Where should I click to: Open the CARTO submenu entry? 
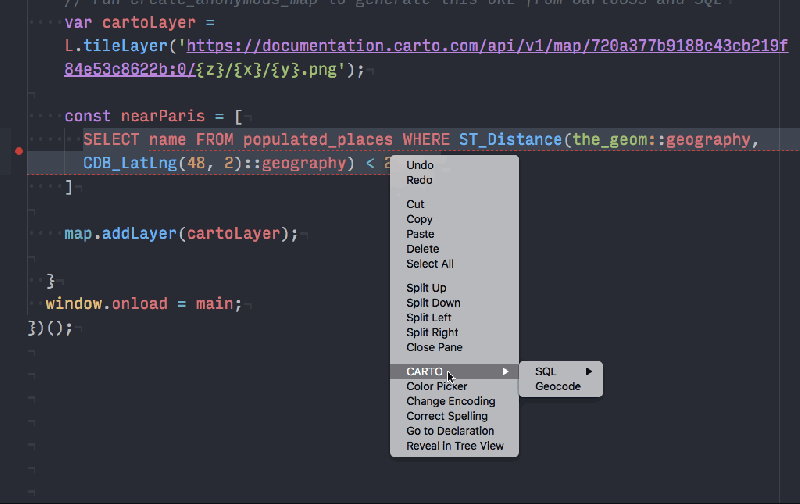454,371
